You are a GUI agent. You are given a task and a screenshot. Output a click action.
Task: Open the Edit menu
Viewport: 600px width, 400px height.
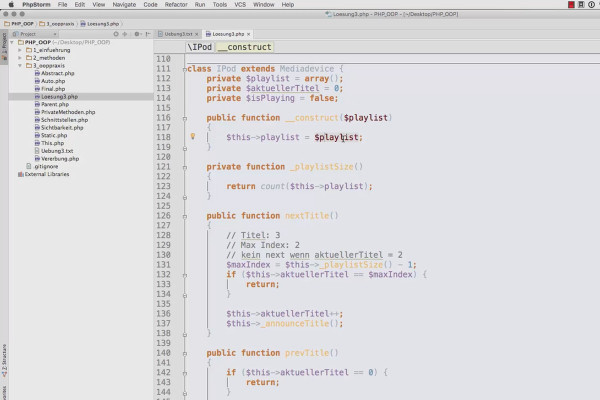point(80,5)
